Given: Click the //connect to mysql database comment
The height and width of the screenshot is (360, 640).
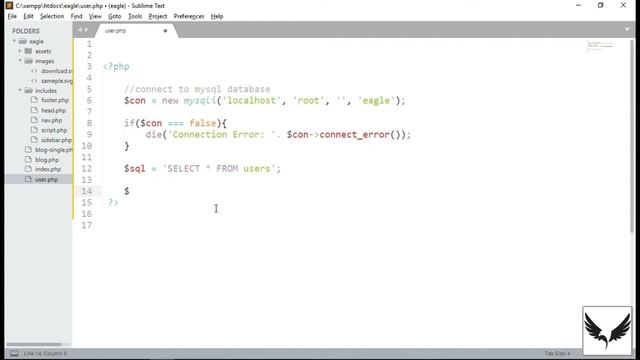Looking at the screenshot, I should point(197,89).
